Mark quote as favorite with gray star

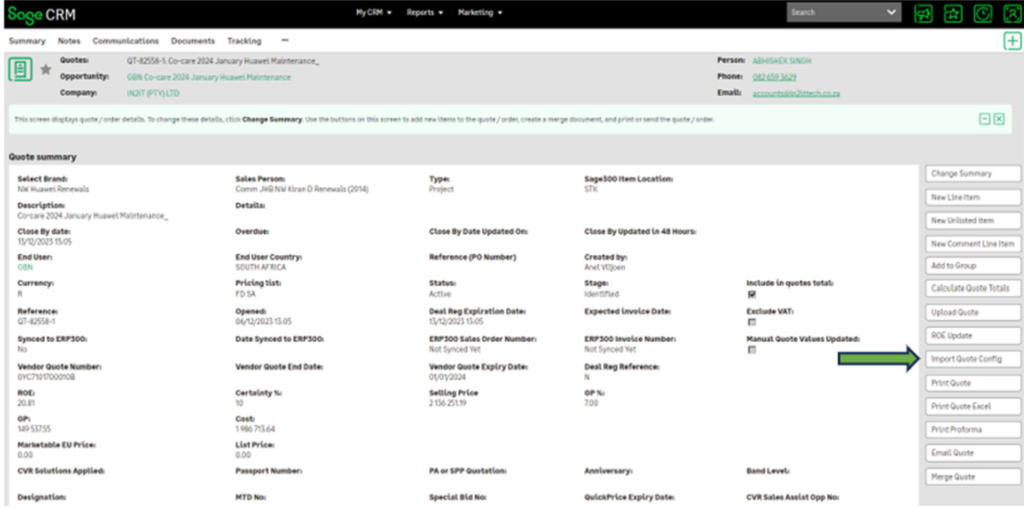[45, 70]
